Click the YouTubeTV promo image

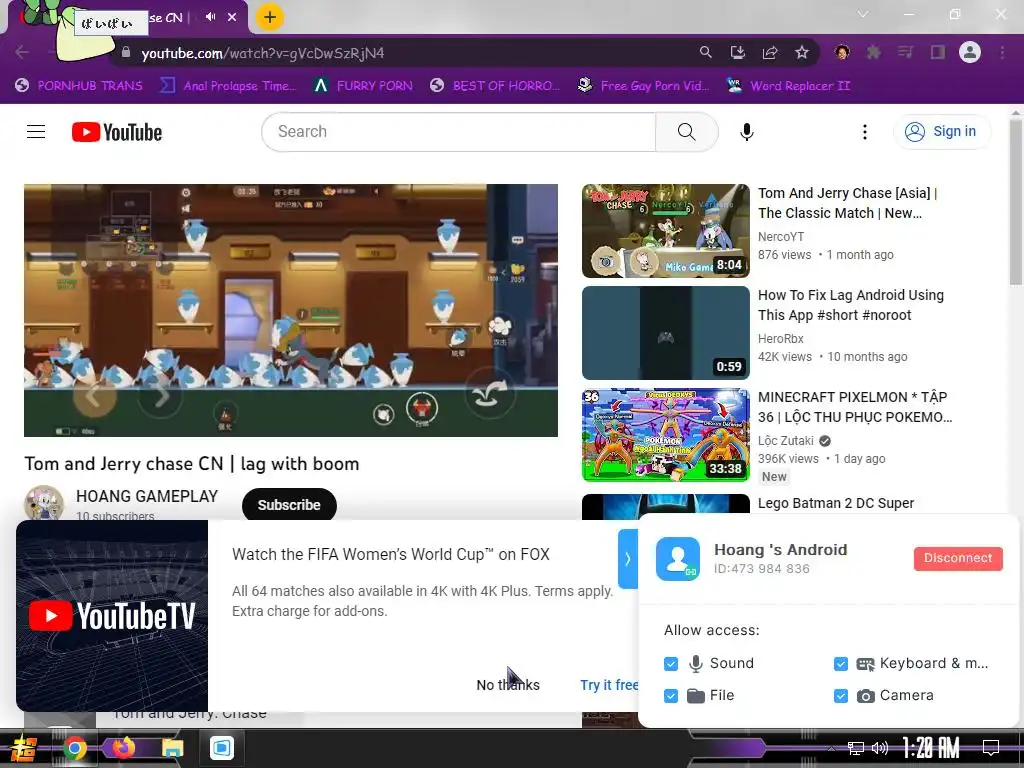tap(112, 616)
